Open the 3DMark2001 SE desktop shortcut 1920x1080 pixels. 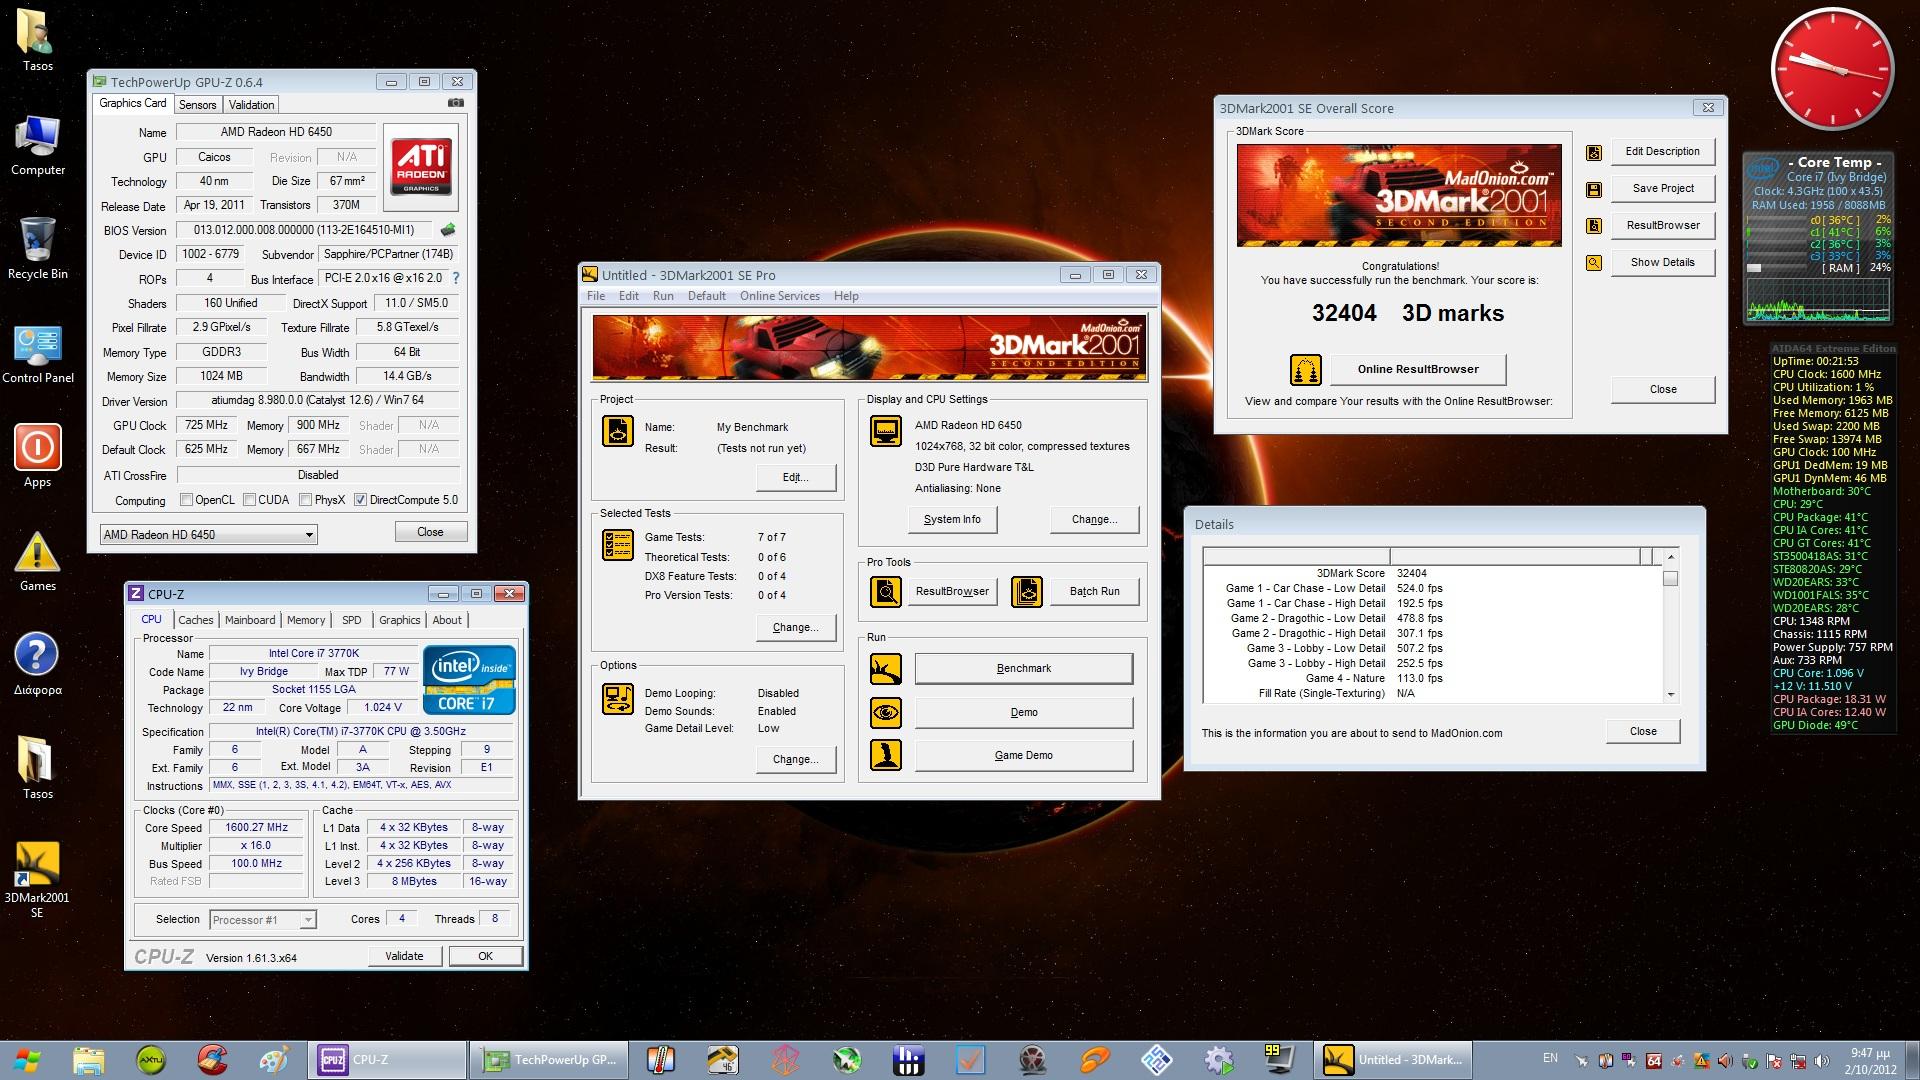(x=37, y=879)
